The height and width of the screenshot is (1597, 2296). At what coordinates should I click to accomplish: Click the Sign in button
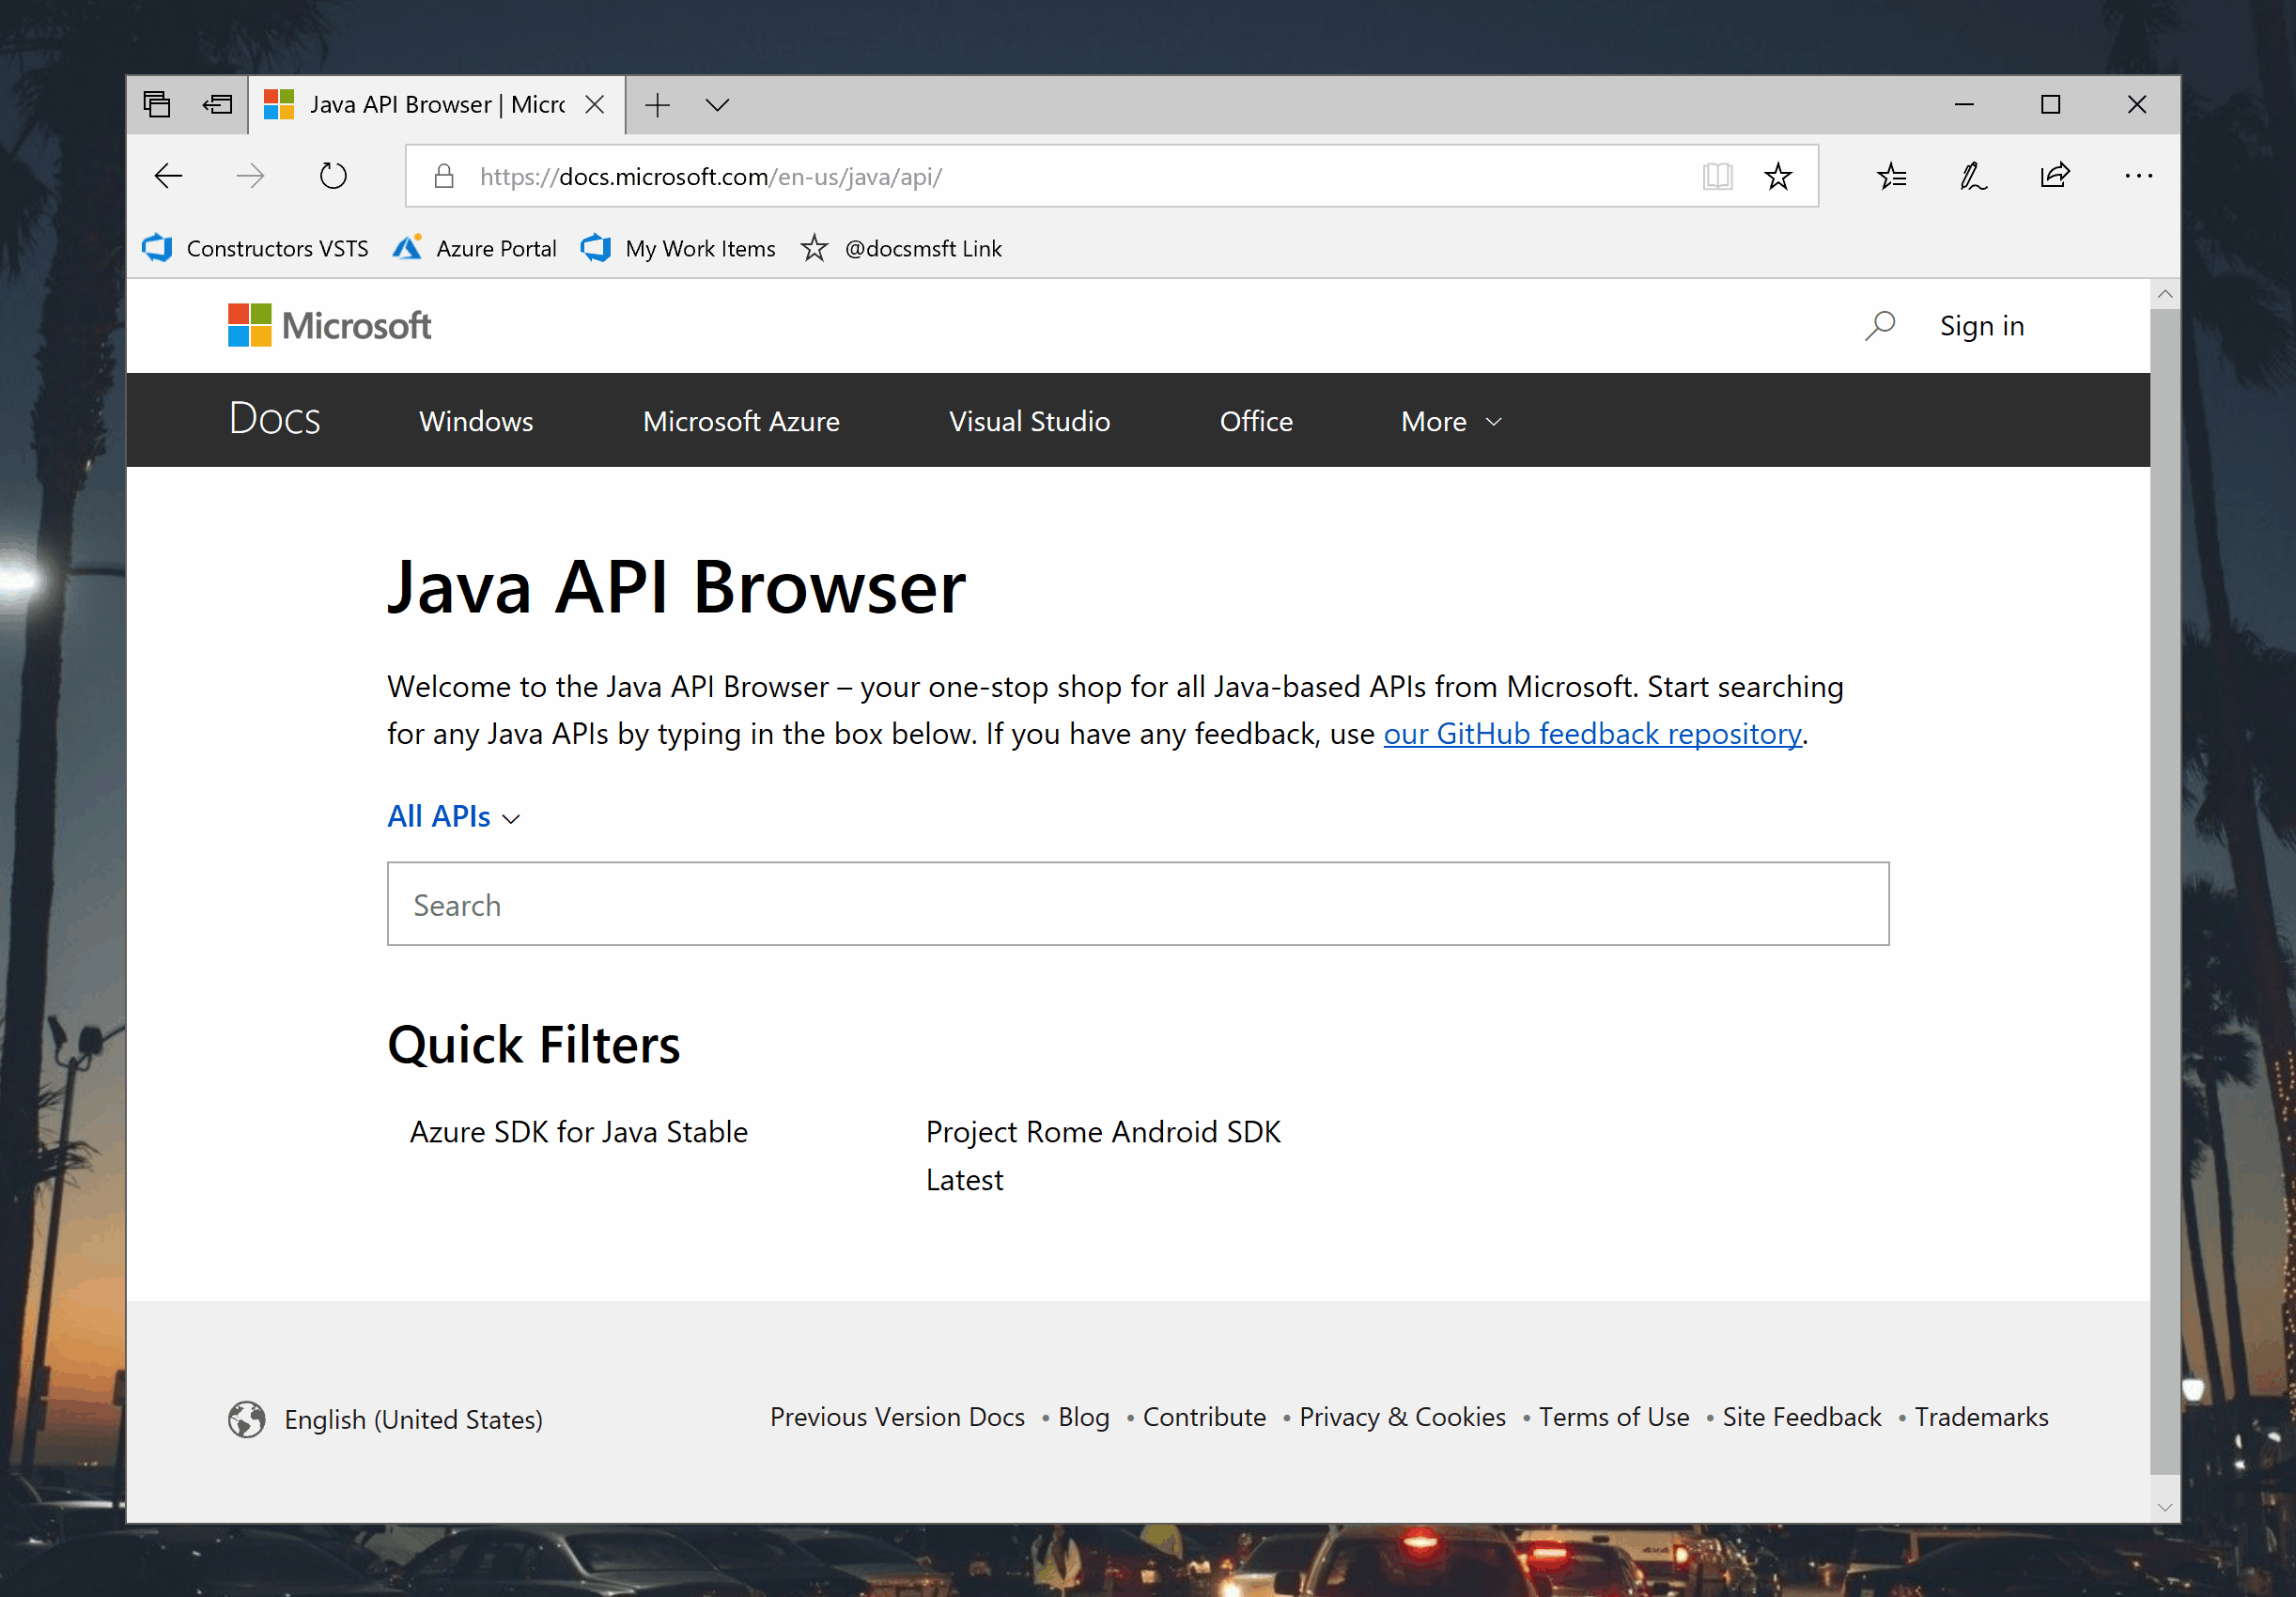pos(1981,325)
